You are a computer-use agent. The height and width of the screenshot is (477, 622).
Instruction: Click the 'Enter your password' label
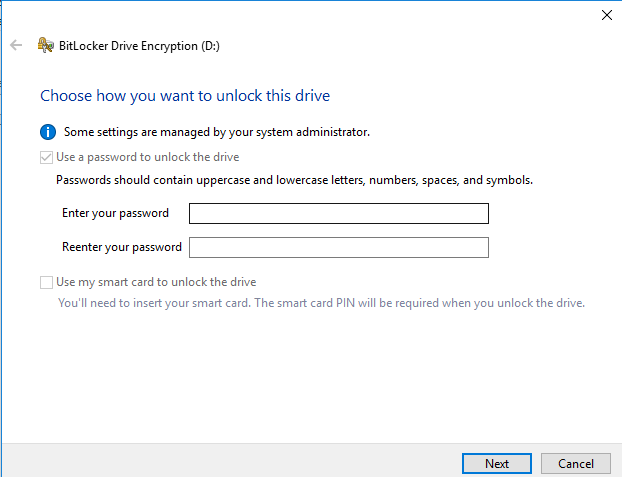click(x=115, y=213)
